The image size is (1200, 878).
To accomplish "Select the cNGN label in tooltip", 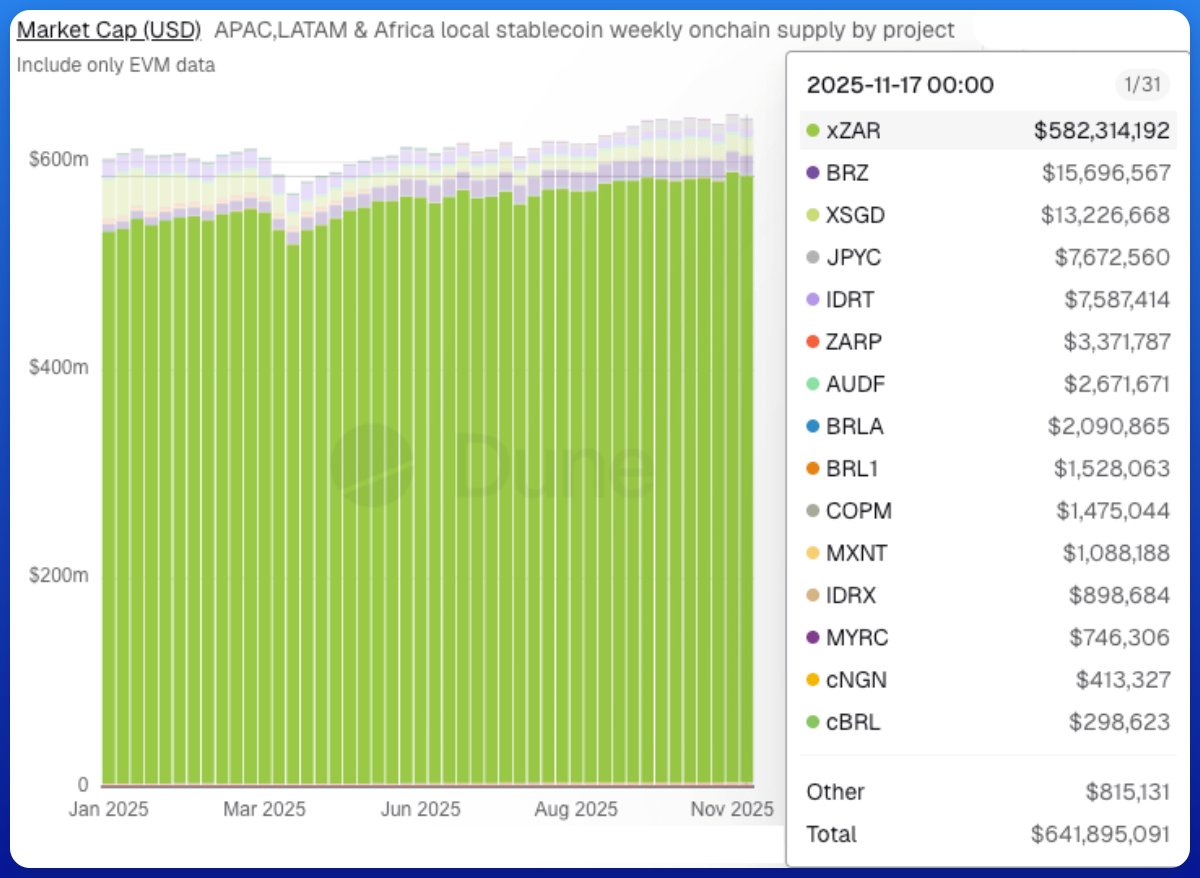I will (x=857, y=680).
